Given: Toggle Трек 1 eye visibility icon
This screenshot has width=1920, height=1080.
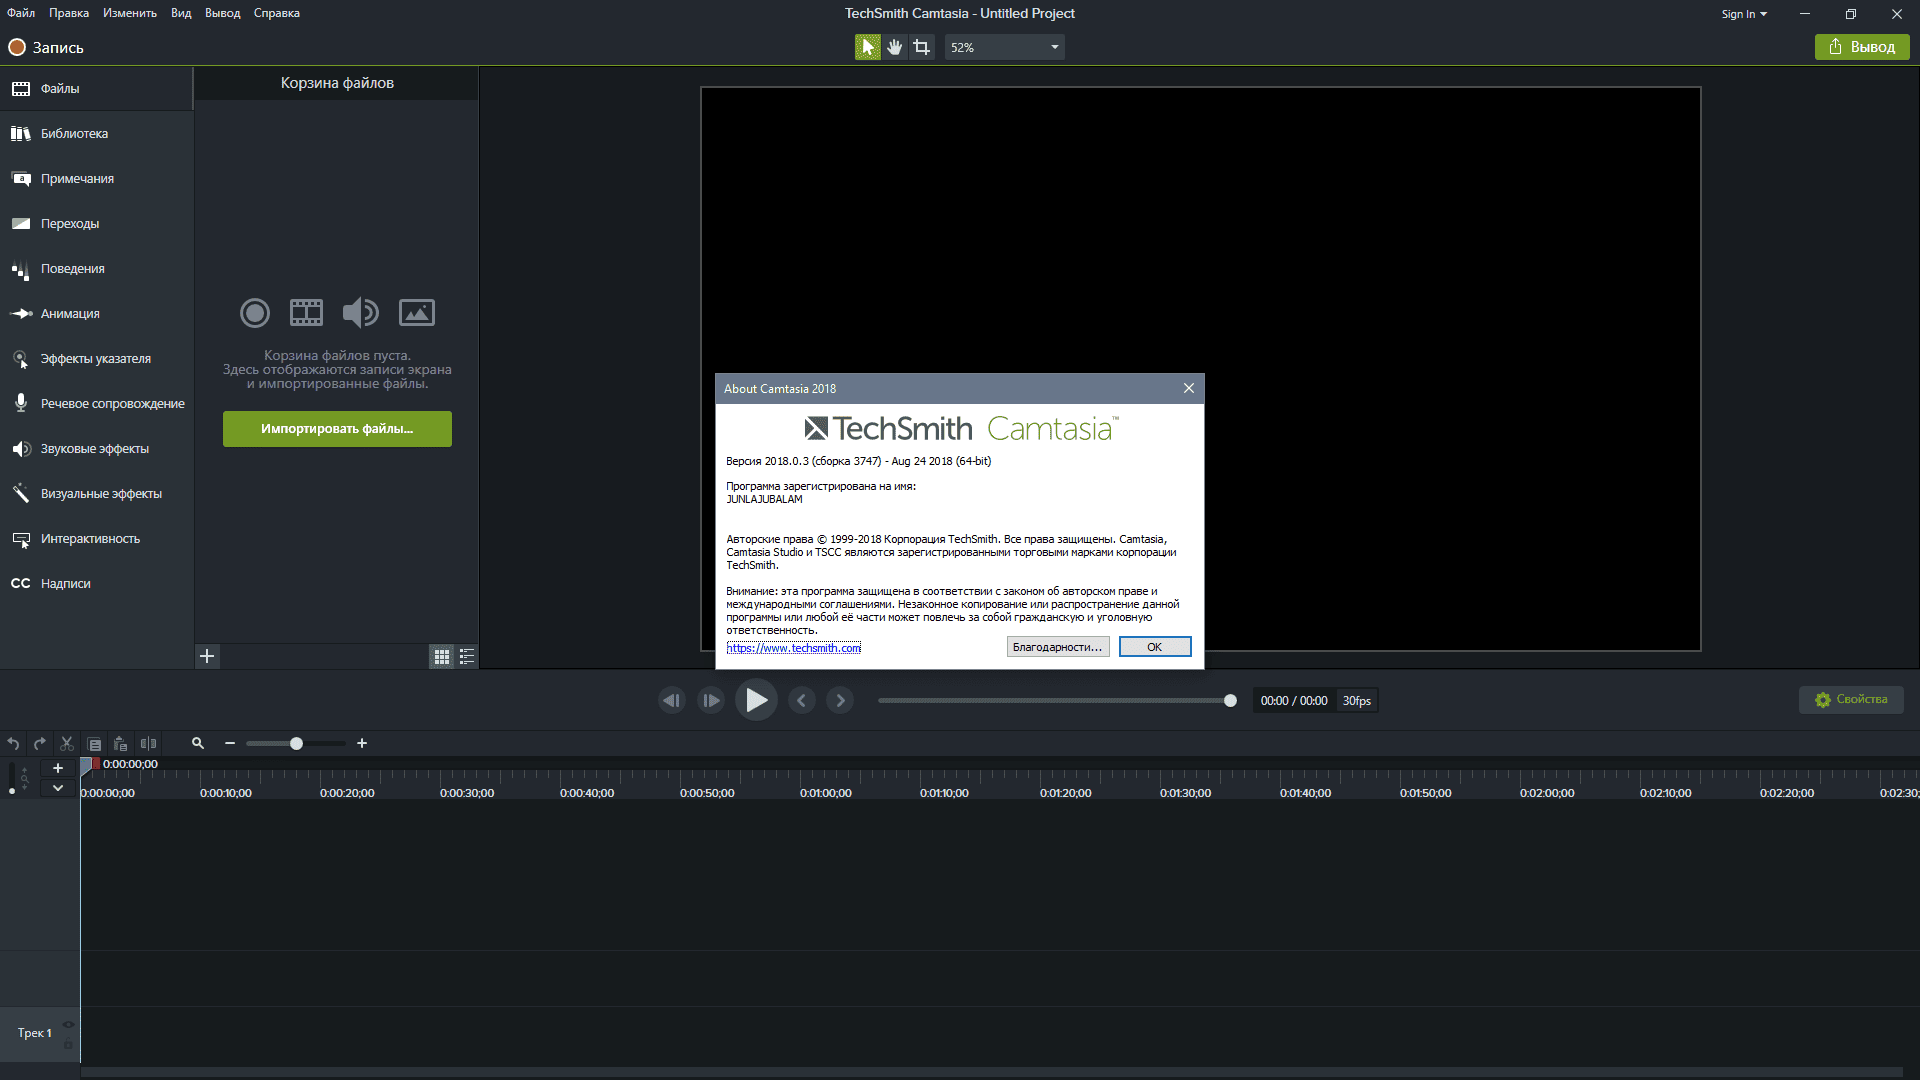Looking at the screenshot, I should coord(68,1024).
